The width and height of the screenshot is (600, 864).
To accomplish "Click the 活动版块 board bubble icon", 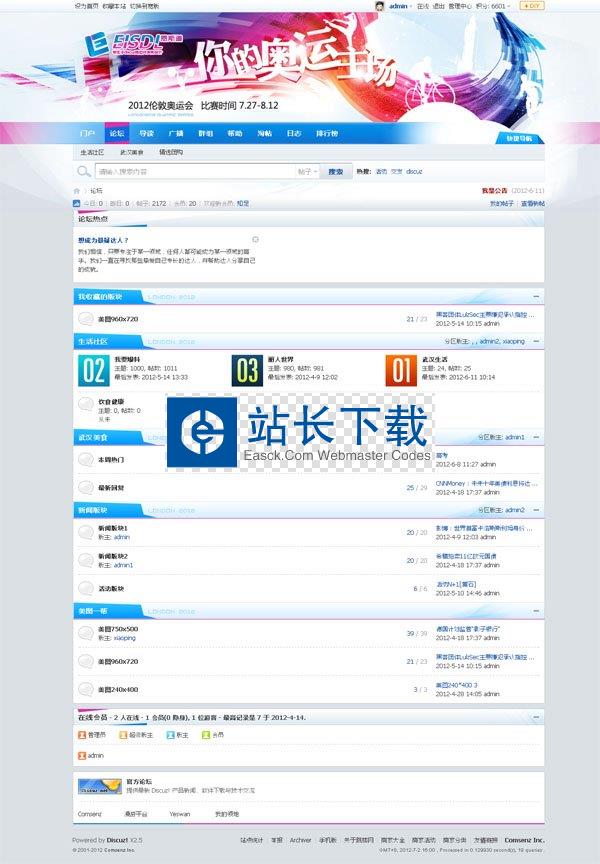I will tap(85, 588).
